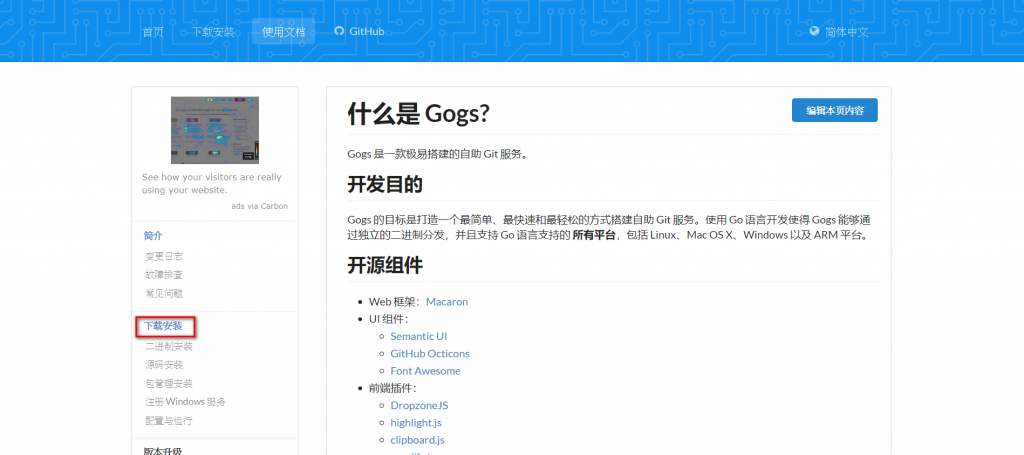Follow the Font Awesome link
Image resolution: width=1024 pixels, height=455 pixels.
click(425, 371)
